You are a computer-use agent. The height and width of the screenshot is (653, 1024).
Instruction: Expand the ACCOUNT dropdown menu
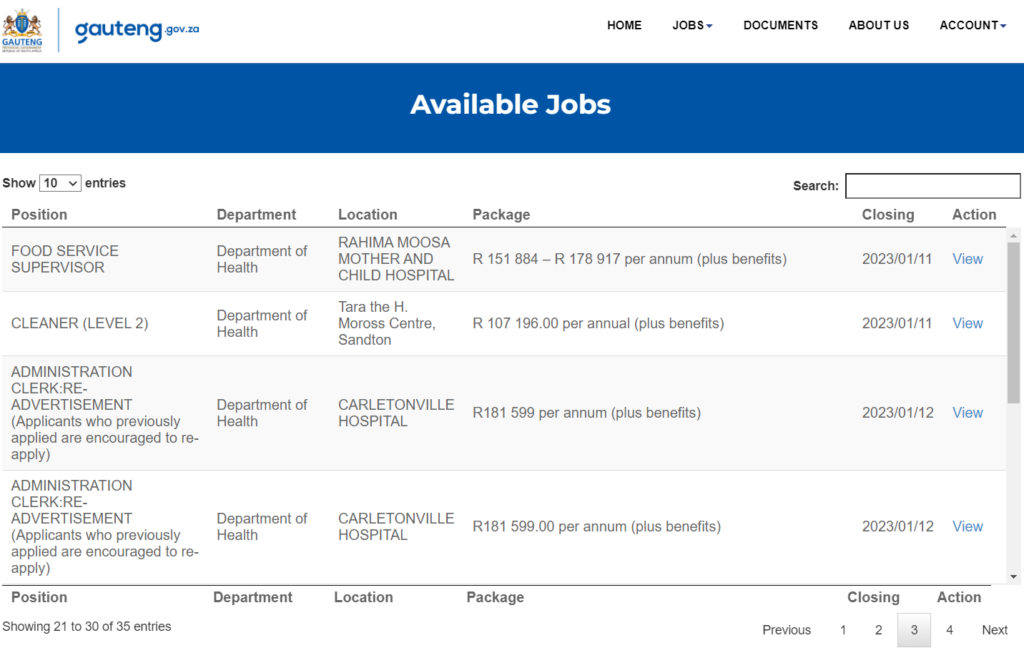[x=972, y=26]
